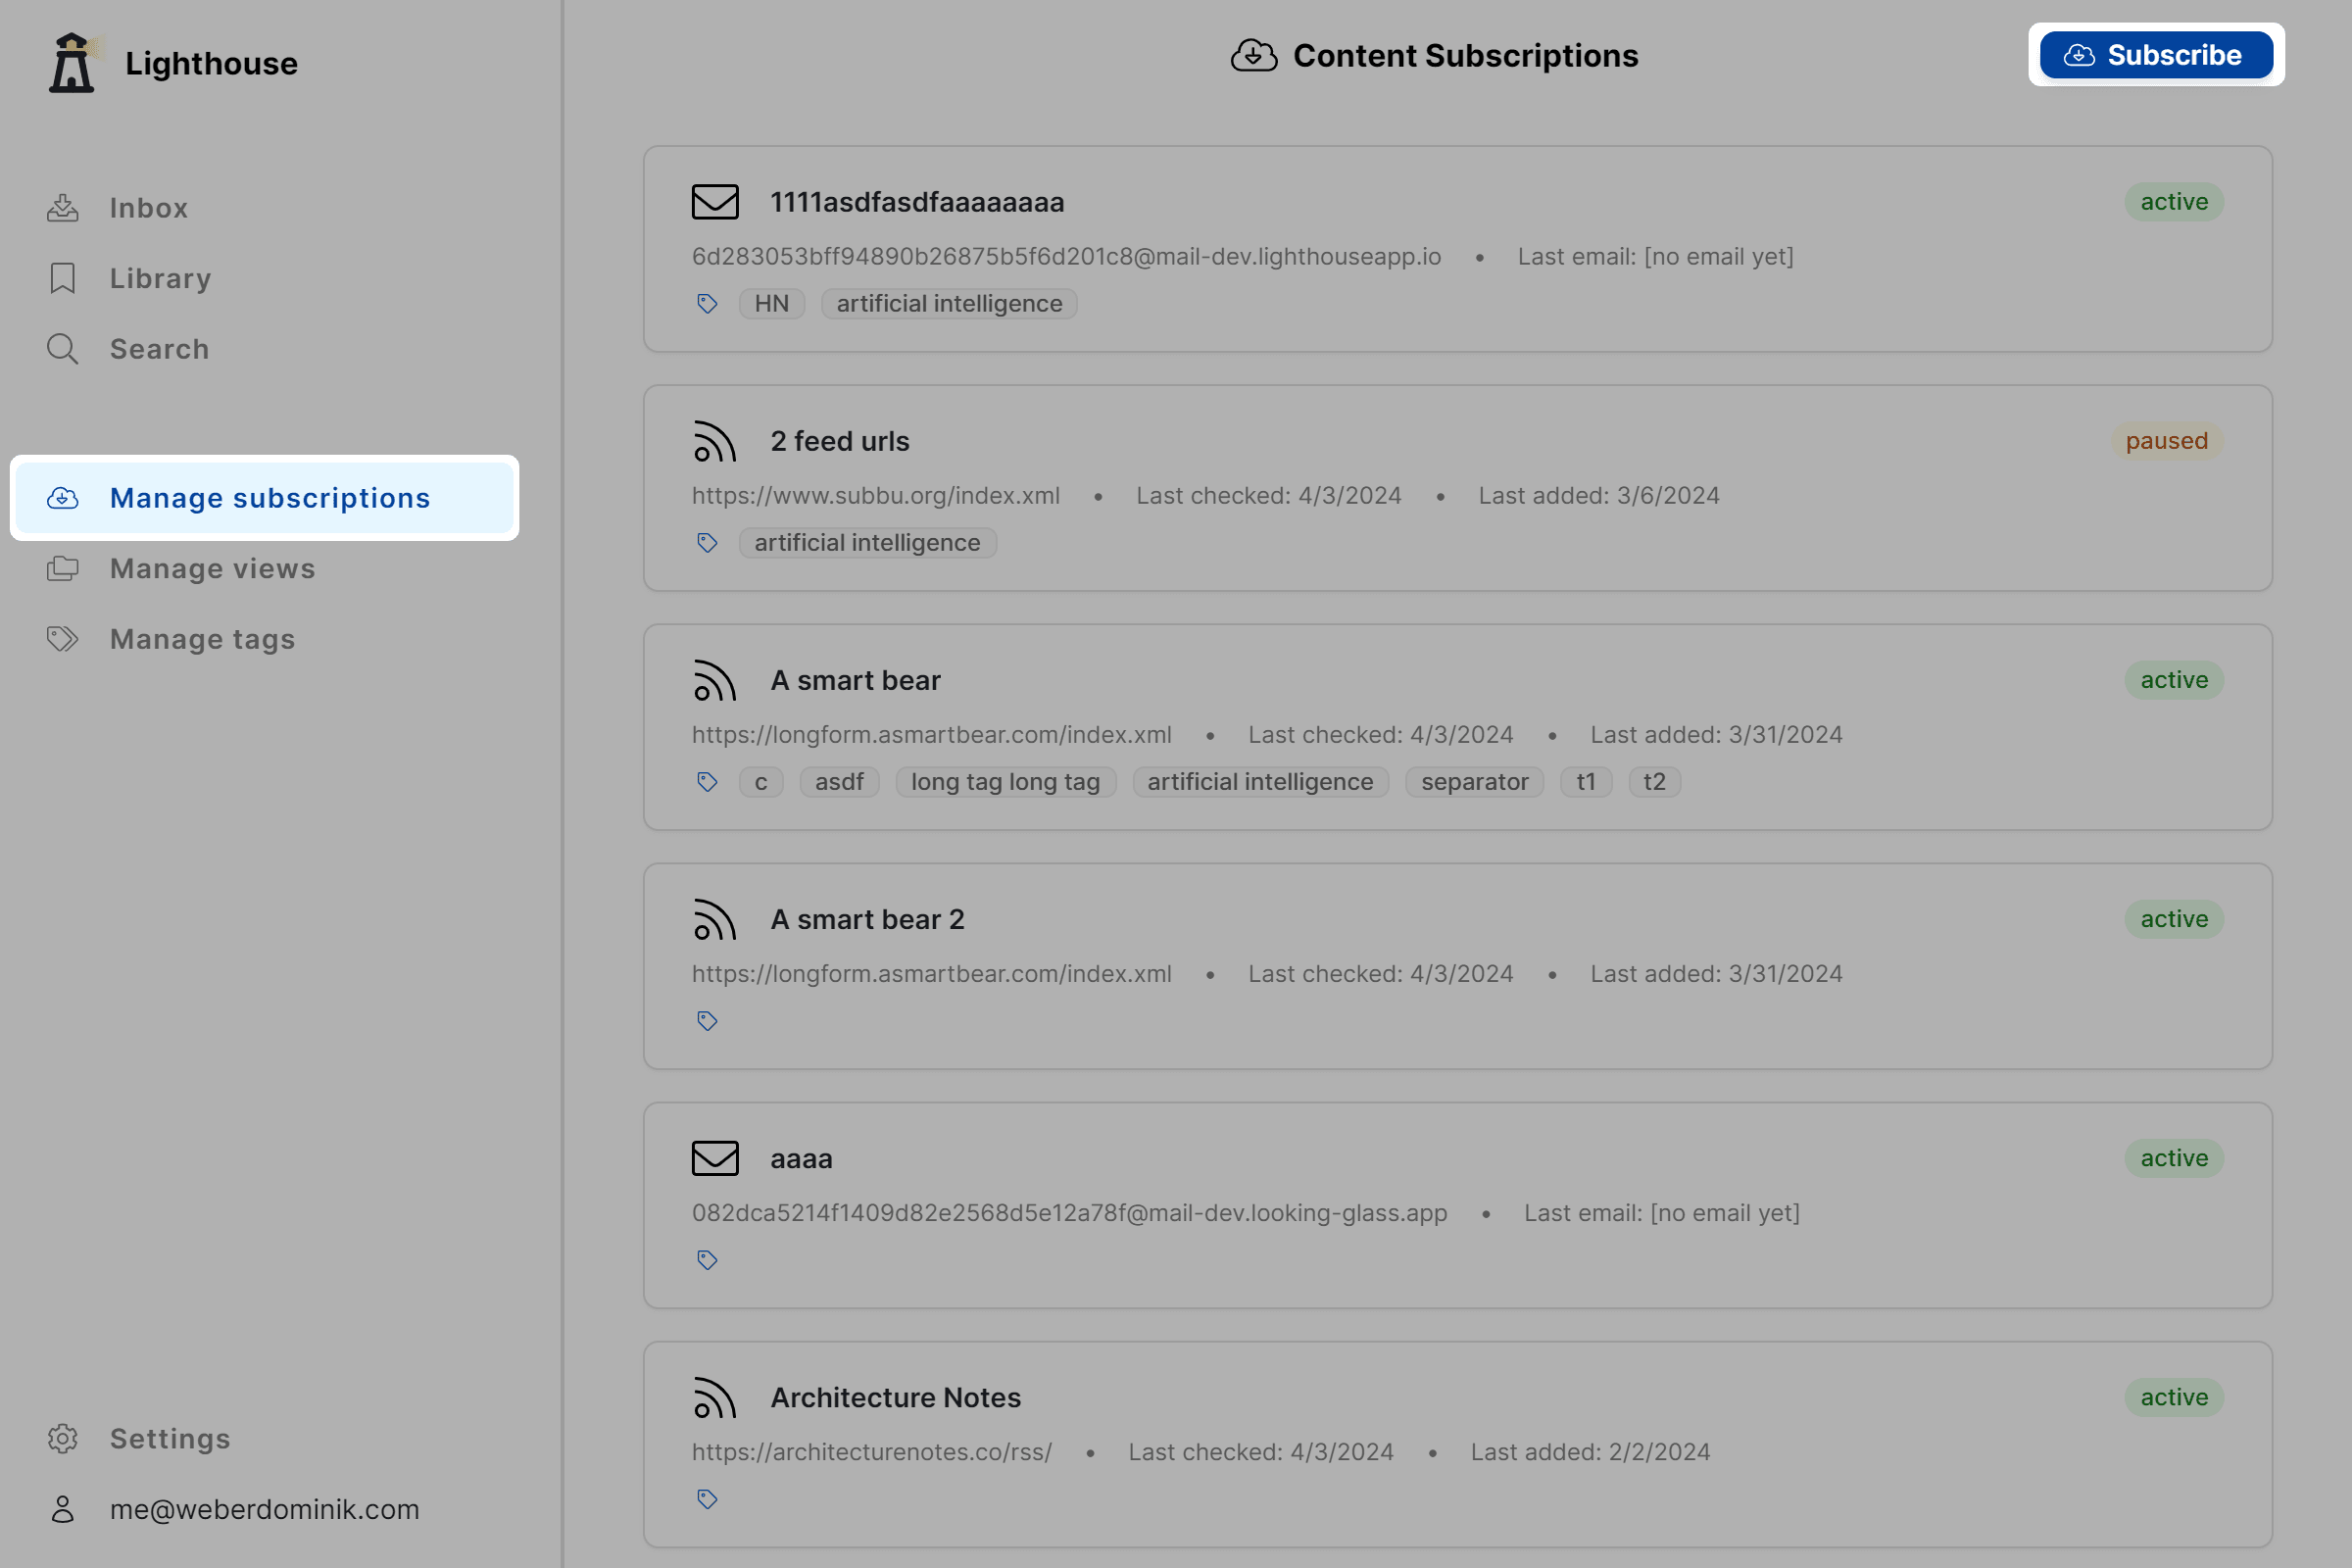Open the Inbox page

tap(148, 208)
